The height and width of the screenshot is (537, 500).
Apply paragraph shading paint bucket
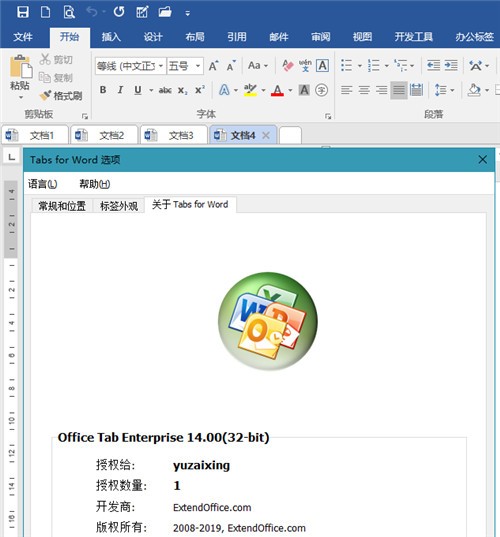click(474, 90)
